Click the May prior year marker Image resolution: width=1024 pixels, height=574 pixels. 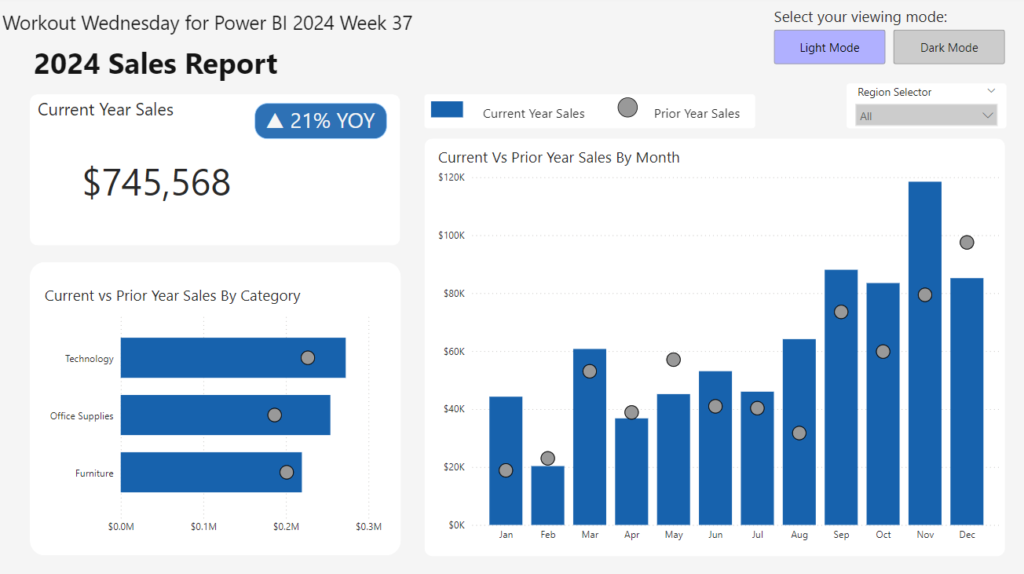pyautogui.click(x=673, y=360)
